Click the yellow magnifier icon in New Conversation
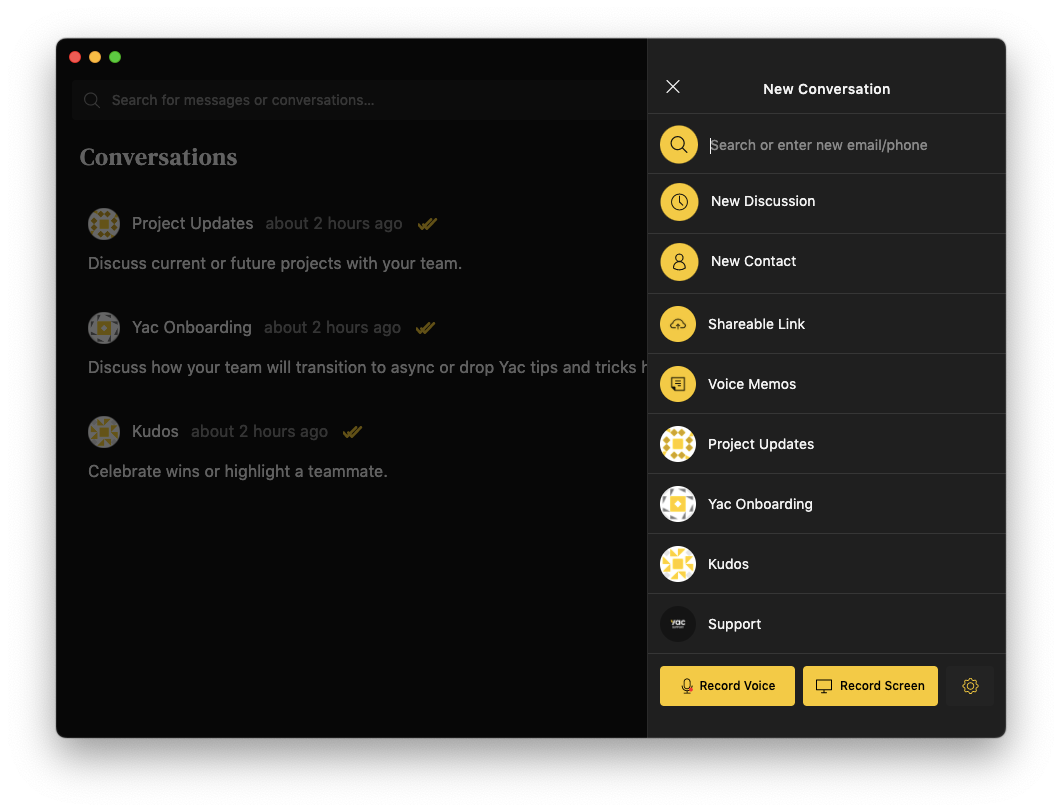This screenshot has width=1062, height=812. [x=679, y=144]
